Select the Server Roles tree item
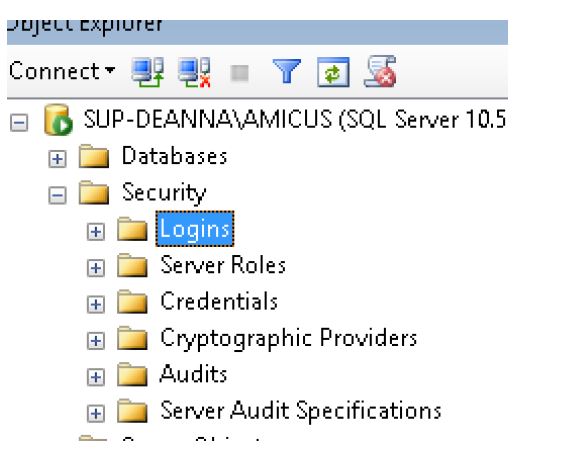The width and height of the screenshot is (570, 450). (223, 265)
